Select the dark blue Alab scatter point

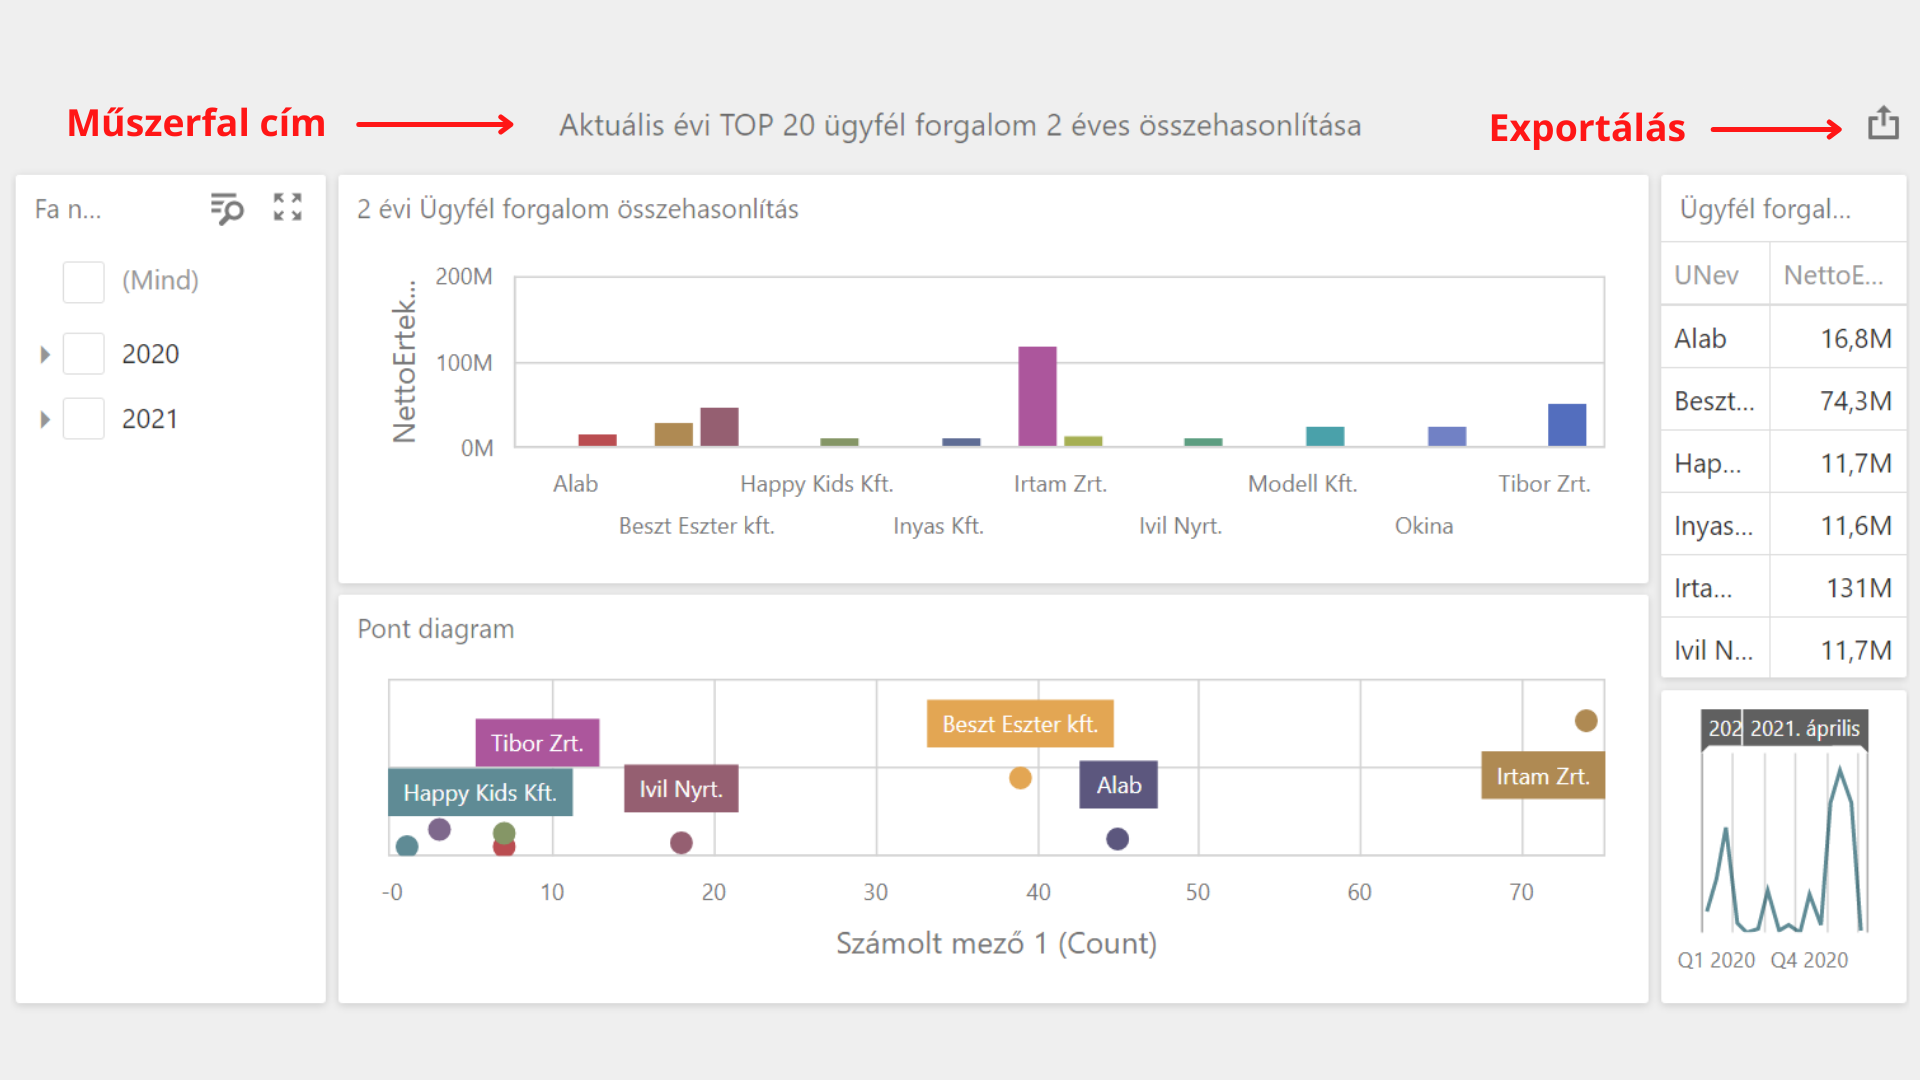coord(1117,839)
